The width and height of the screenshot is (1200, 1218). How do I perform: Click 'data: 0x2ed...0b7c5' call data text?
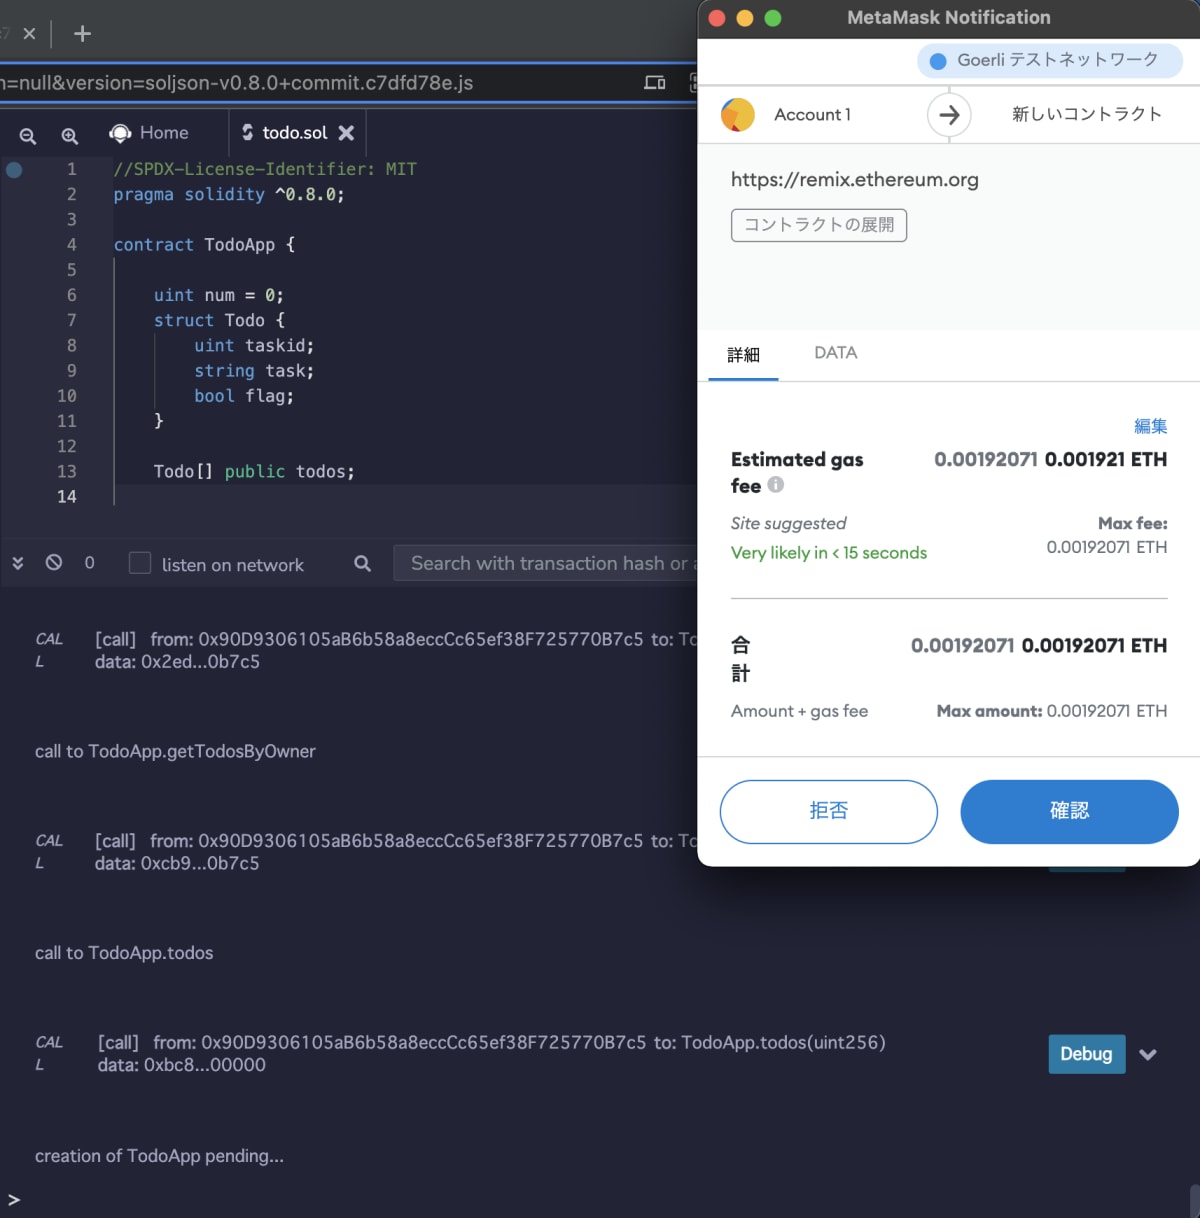point(177,662)
